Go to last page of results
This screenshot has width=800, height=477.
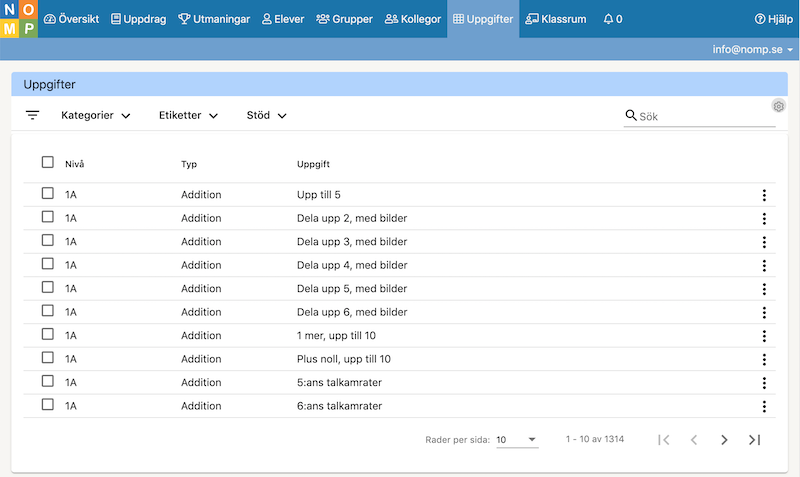(x=755, y=440)
